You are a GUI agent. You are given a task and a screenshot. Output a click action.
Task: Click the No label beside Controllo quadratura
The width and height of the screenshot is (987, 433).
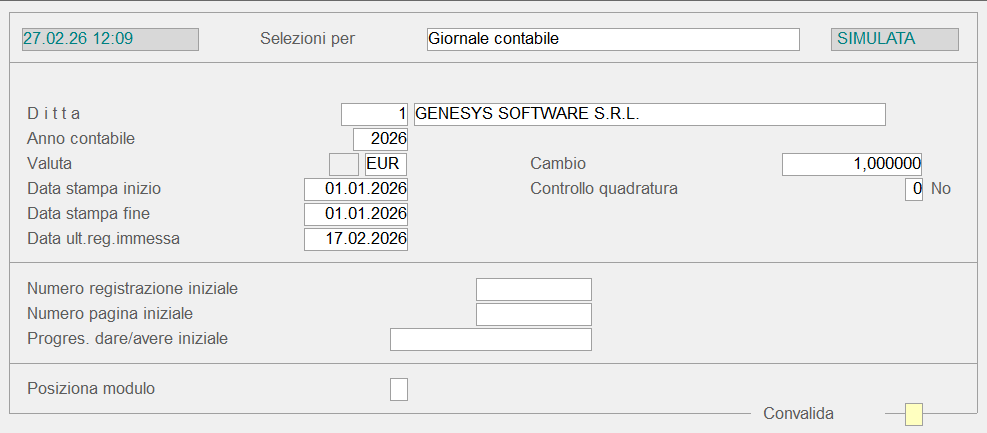pyautogui.click(x=941, y=189)
